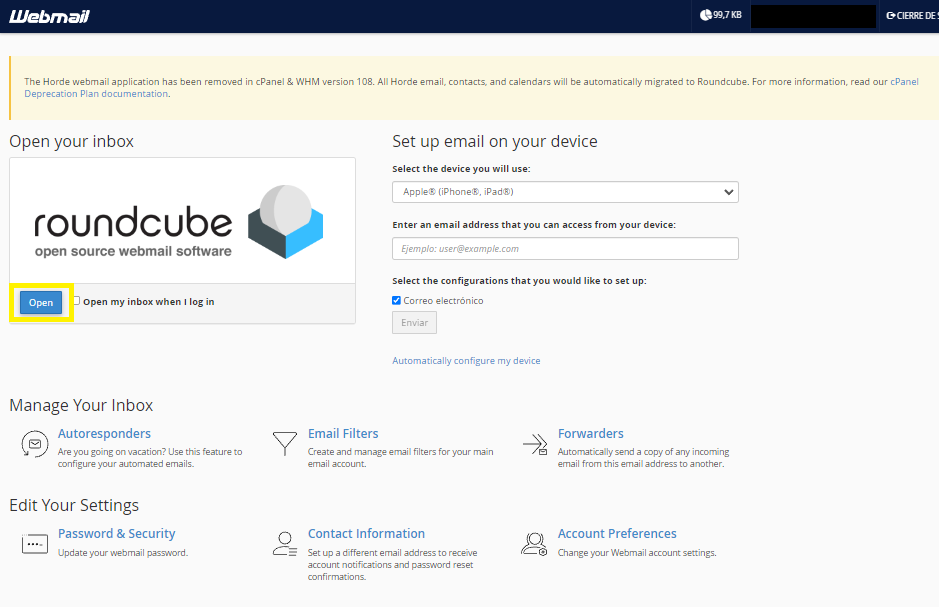
Task: Enable 'Open my inbox when I log in'
Action: (x=76, y=300)
